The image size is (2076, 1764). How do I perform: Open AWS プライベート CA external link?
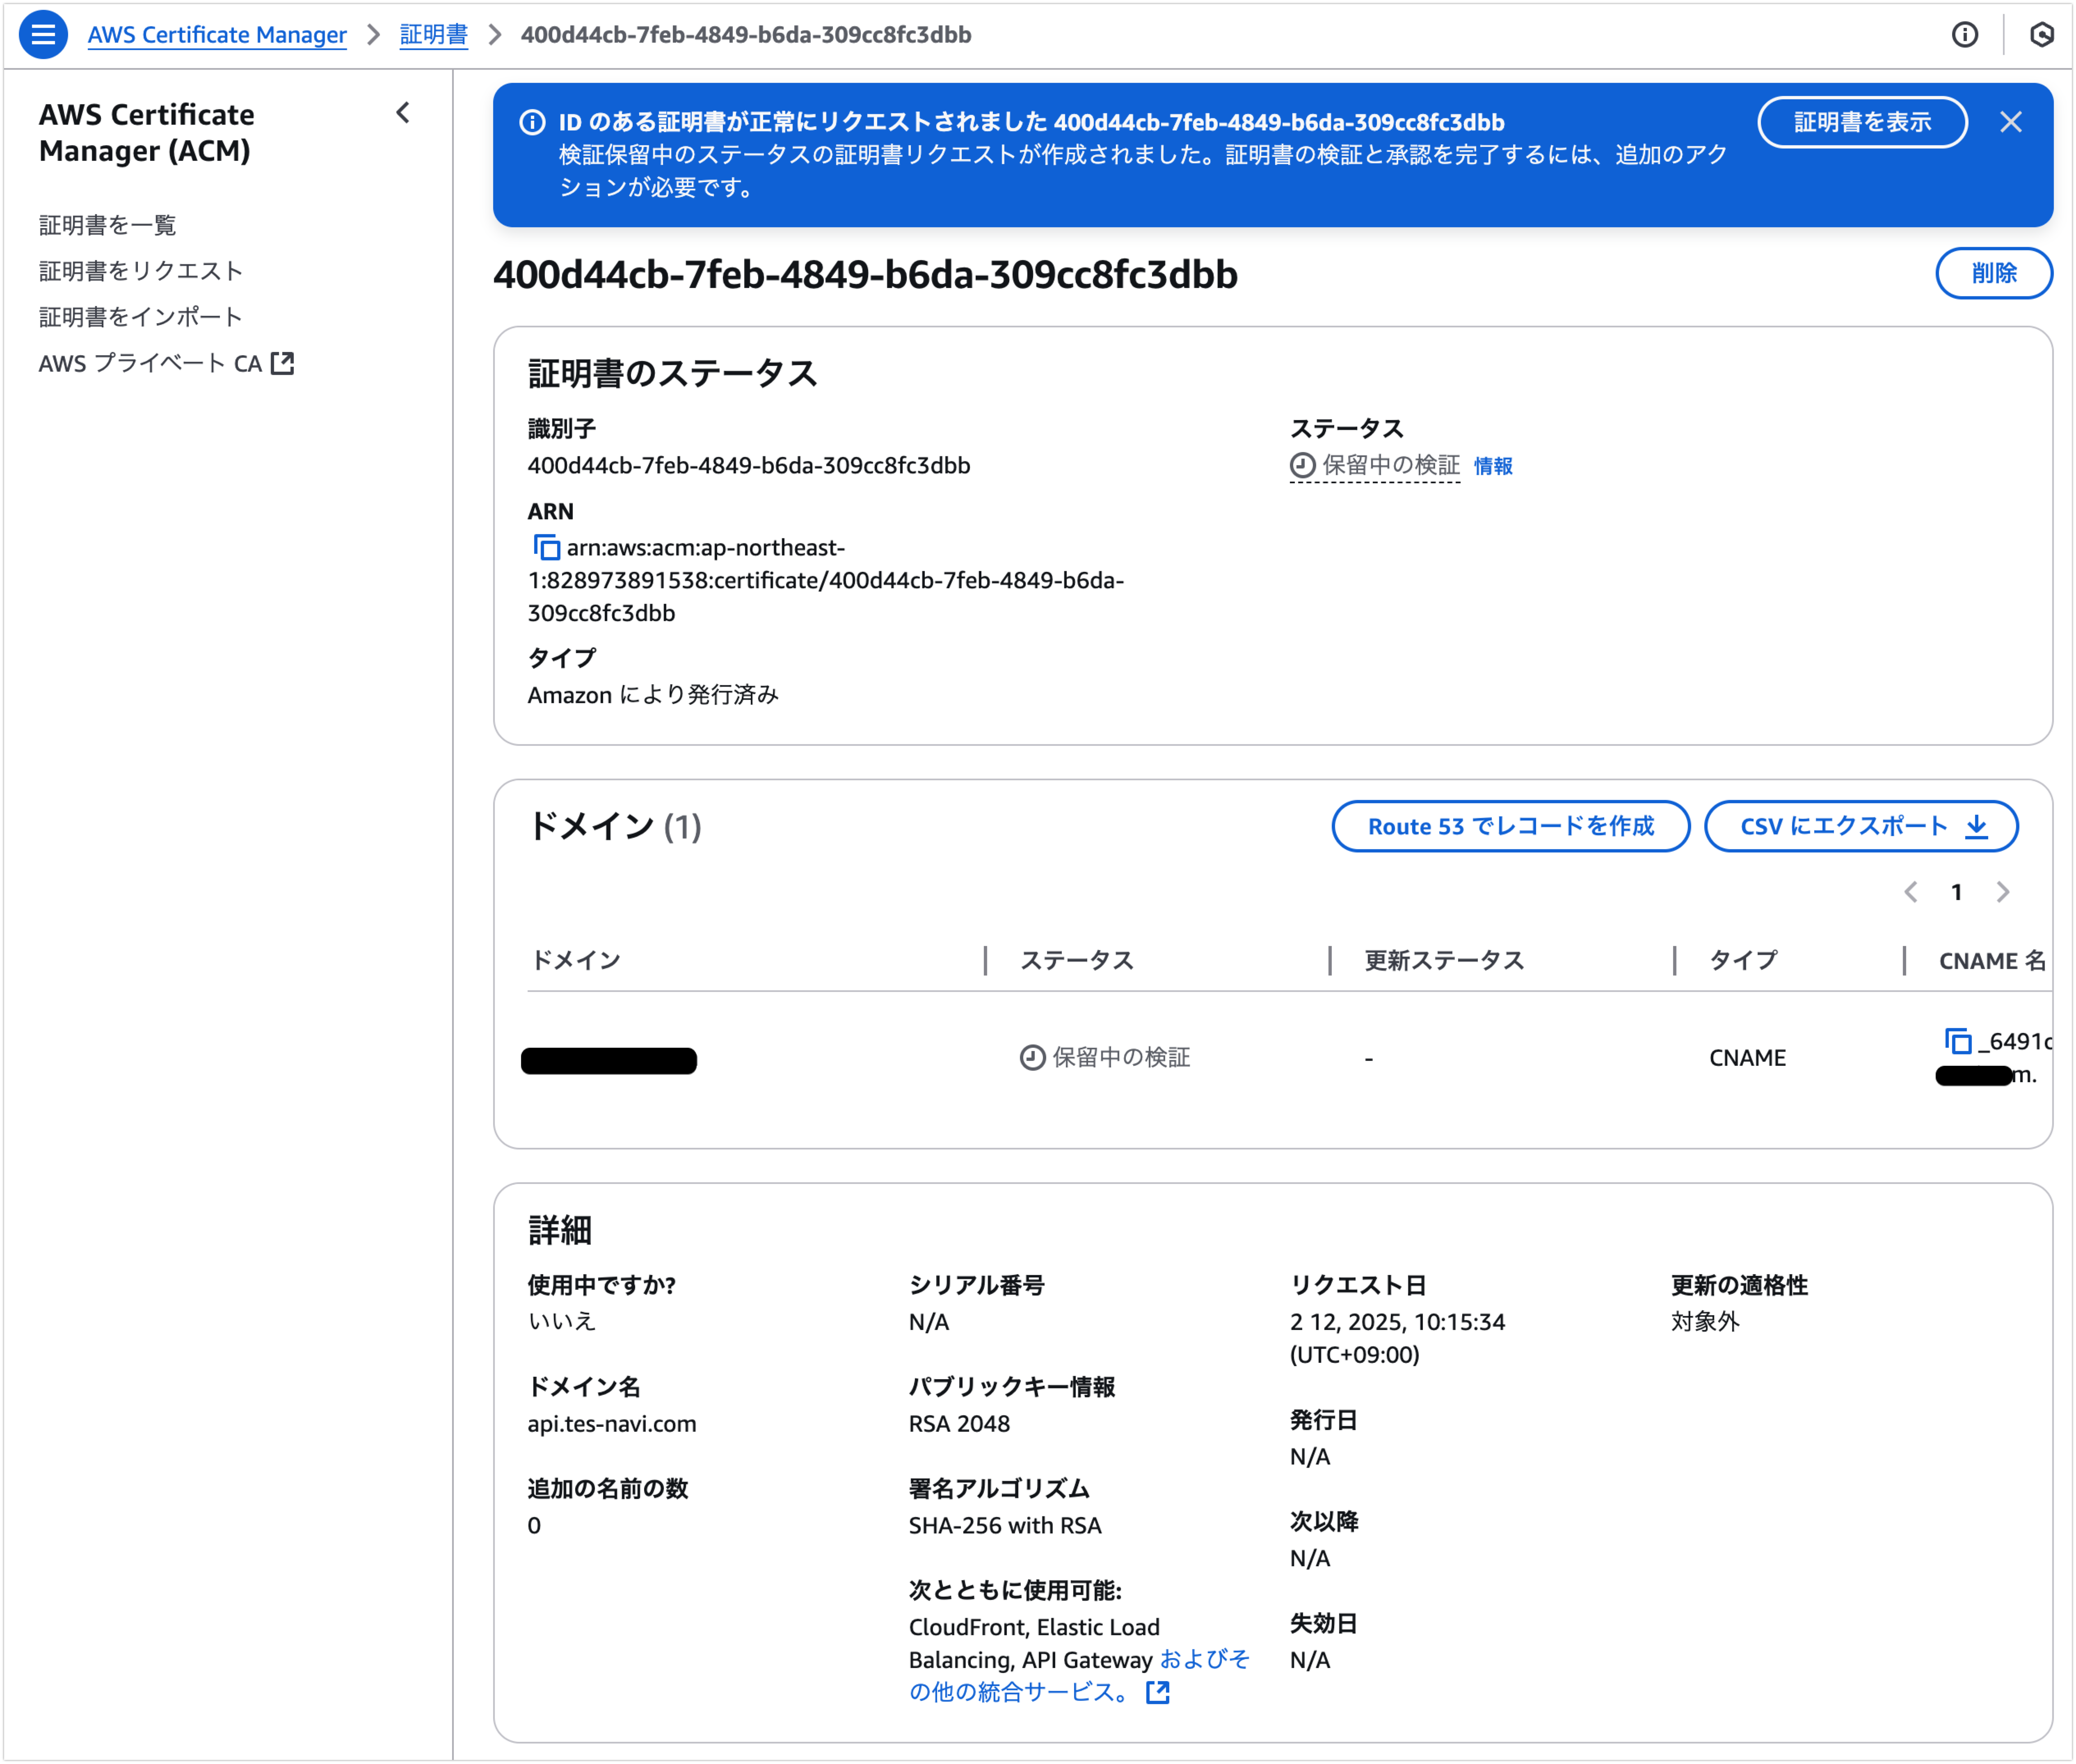166,363
